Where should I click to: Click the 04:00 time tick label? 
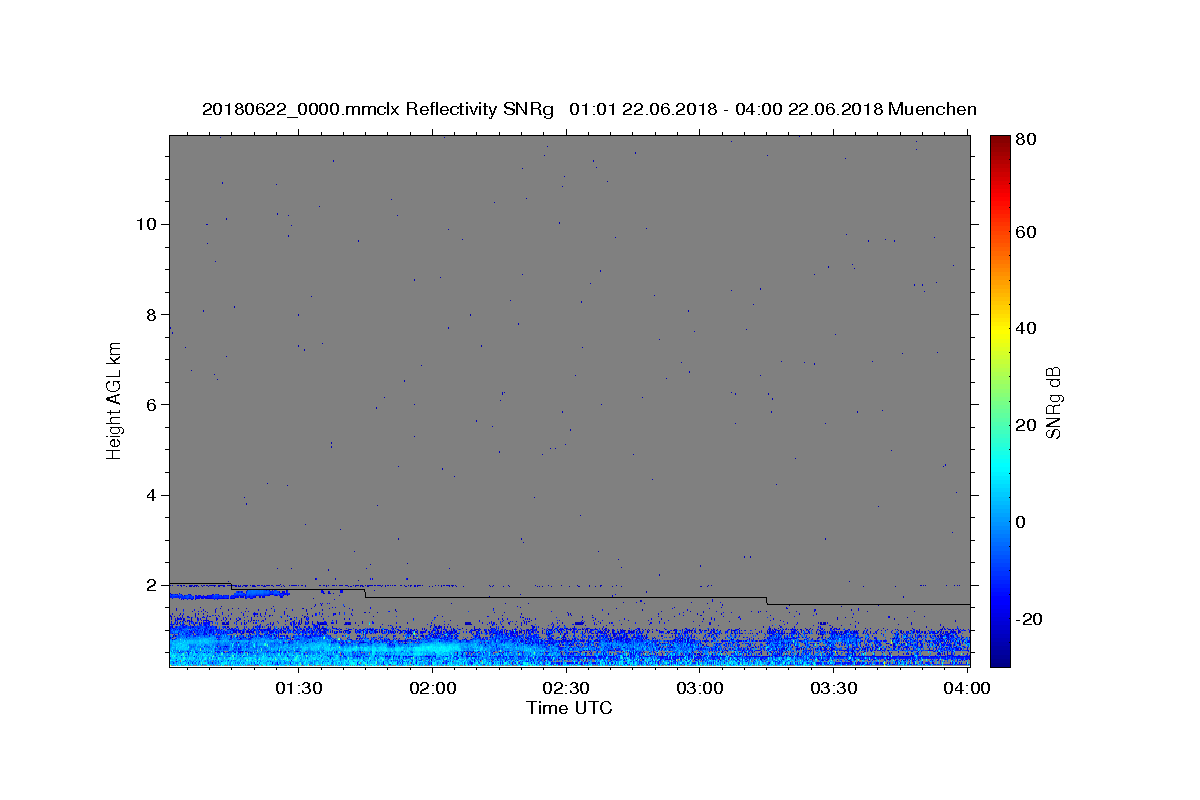click(x=967, y=688)
